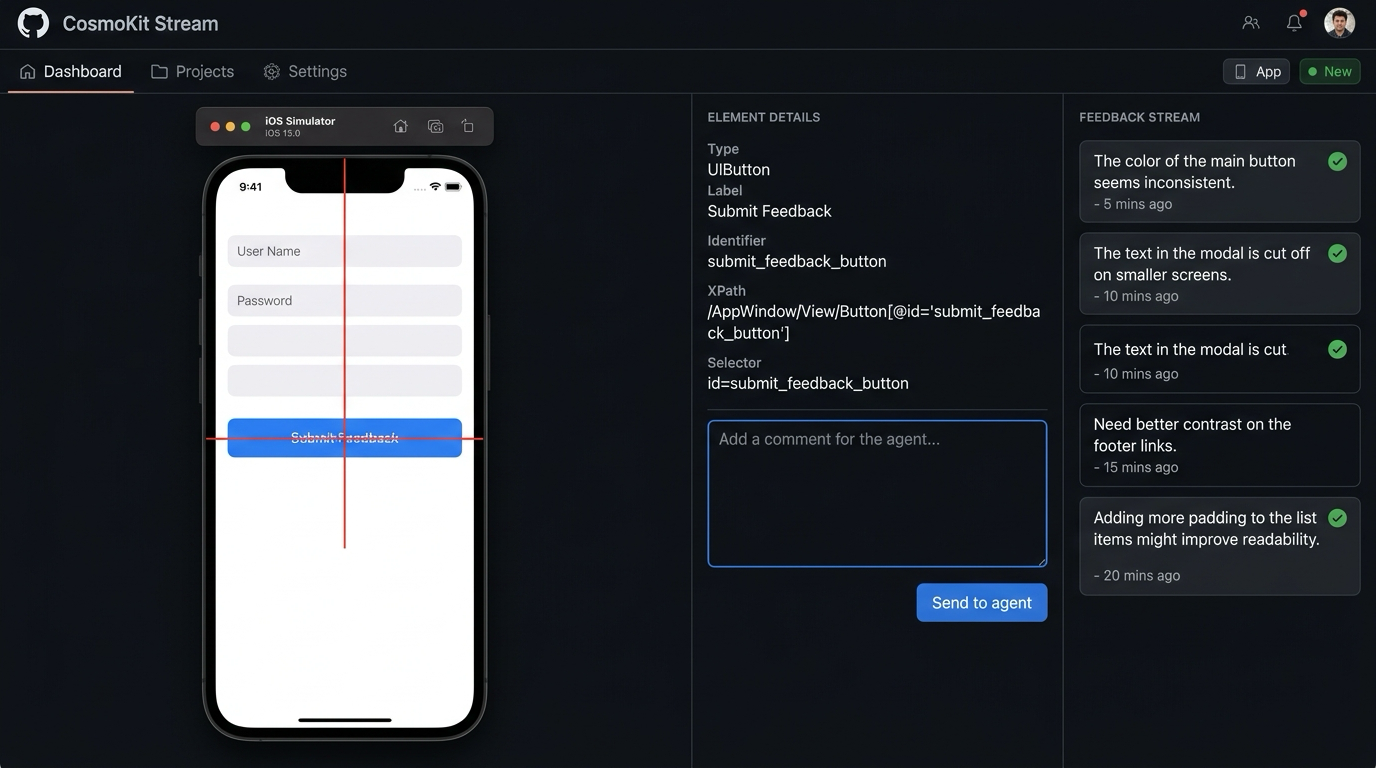The height and width of the screenshot is (768, 1376).
Task: Click the GitHub logo in the header
Action: tap(33, 23)
